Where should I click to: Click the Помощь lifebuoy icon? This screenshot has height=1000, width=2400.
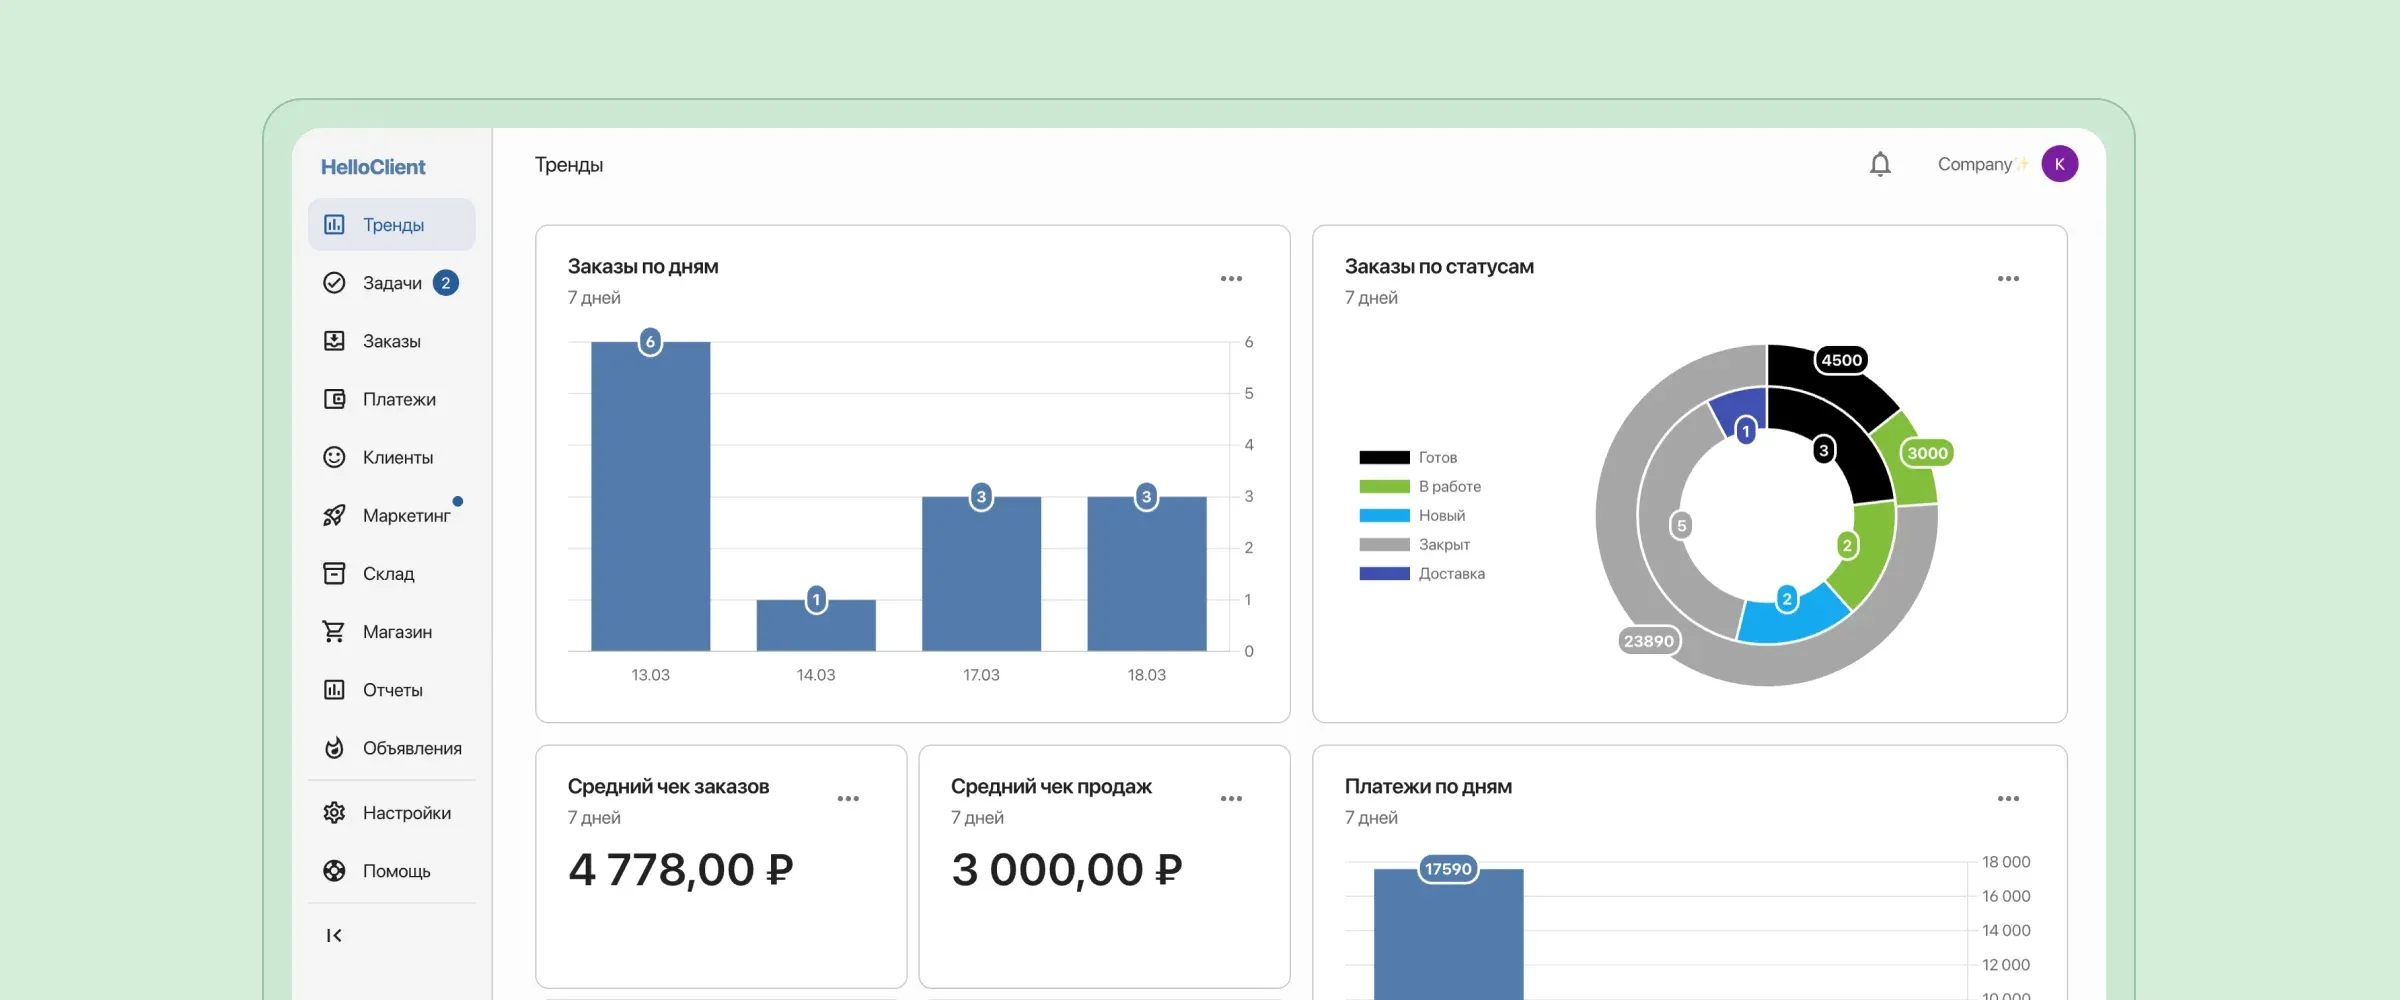coord(335,871)
